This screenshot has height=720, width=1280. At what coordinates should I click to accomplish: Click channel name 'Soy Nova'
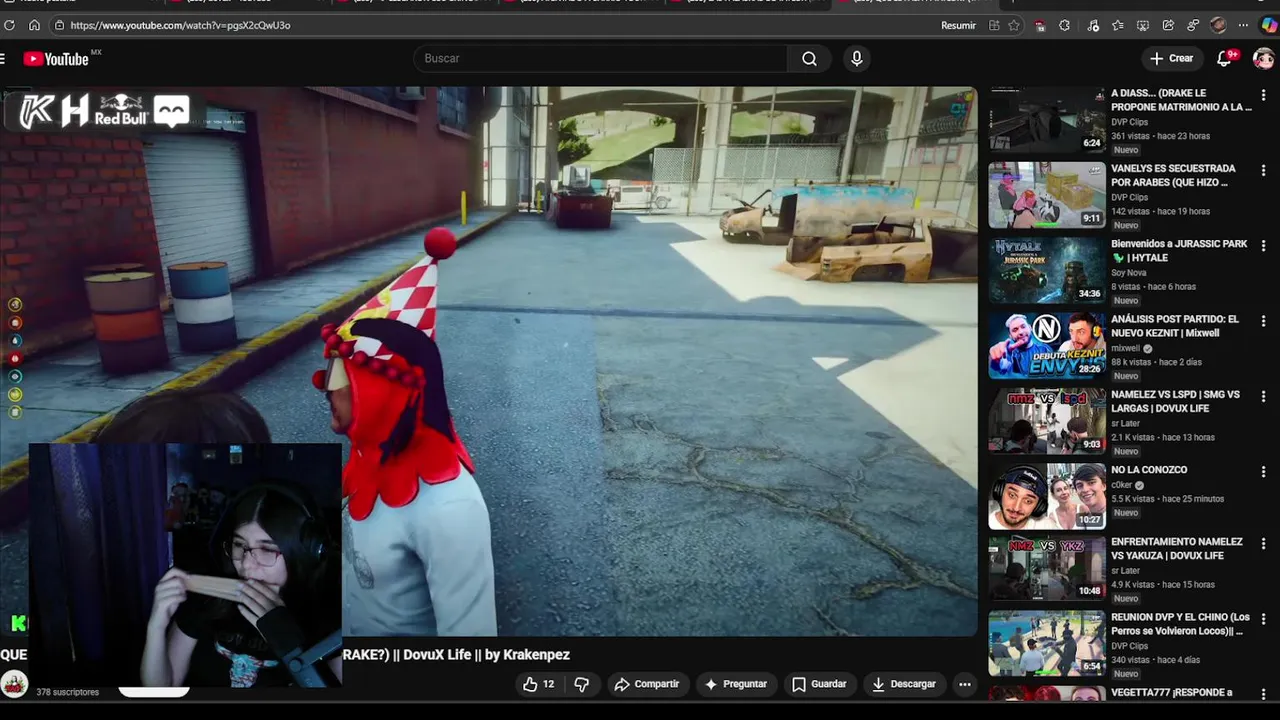pyautogui.click(x=1128, y=273)
